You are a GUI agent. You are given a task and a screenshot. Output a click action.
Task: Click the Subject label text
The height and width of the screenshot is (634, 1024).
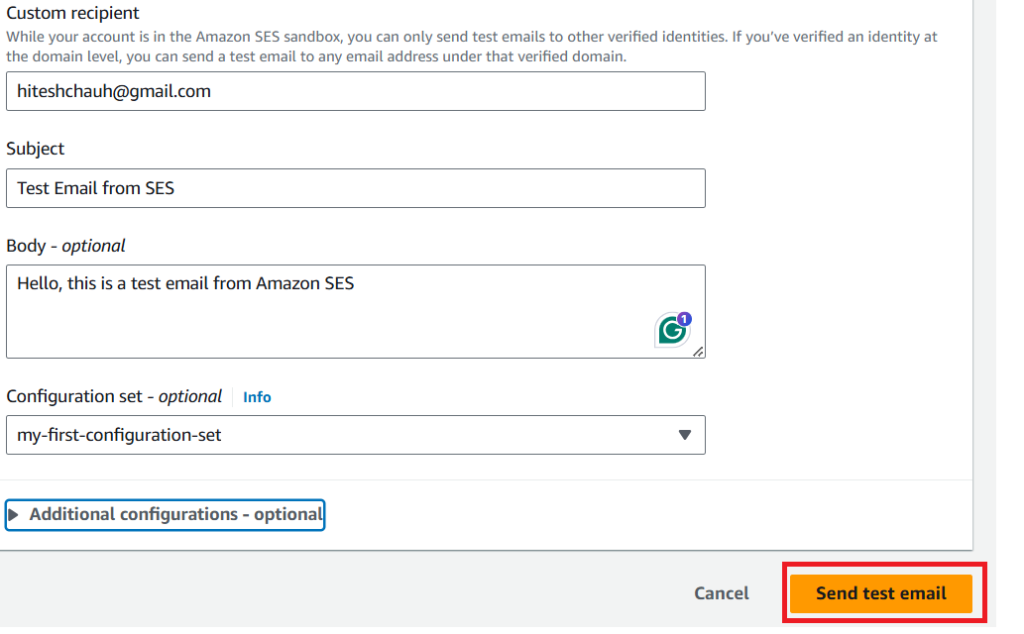tap(35, 149)
